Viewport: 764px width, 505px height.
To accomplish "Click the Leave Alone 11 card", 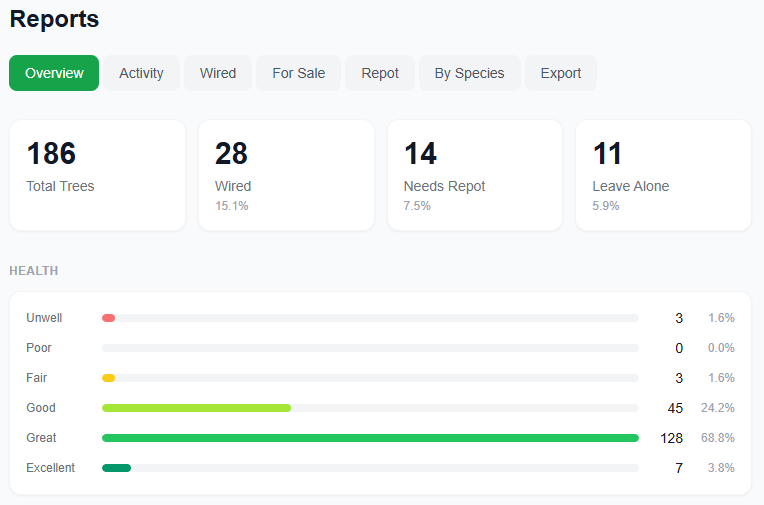I will (664, 175).
